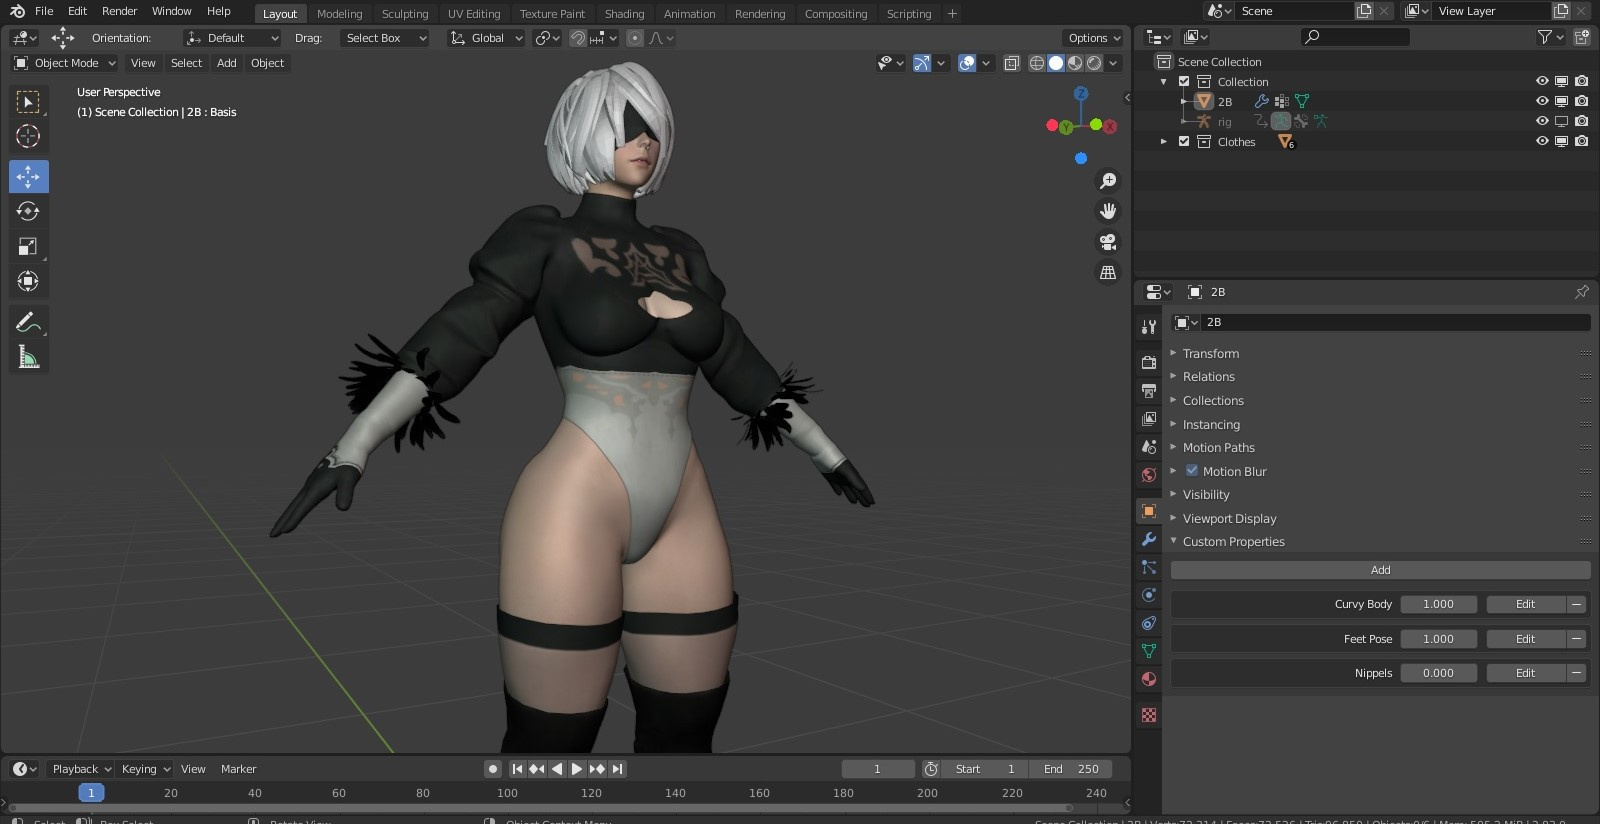Click Add under Custom Properties

1380,570
